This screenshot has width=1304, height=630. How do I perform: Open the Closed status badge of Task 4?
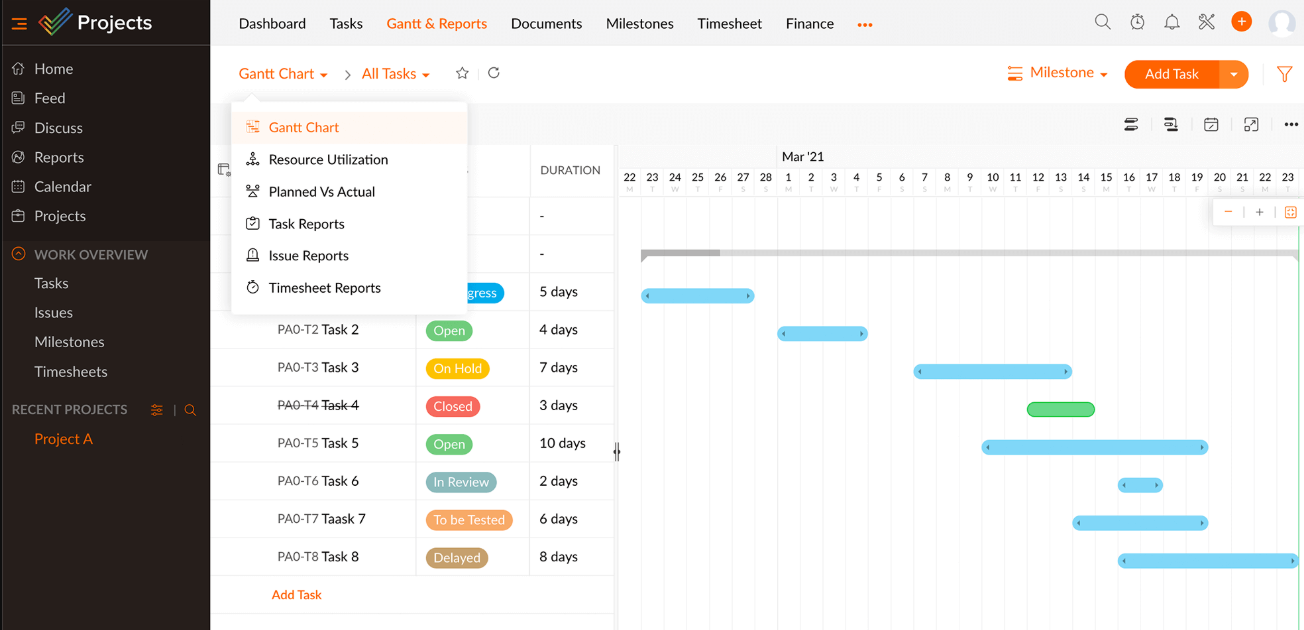pyautogui.click(x=453, y=406)
